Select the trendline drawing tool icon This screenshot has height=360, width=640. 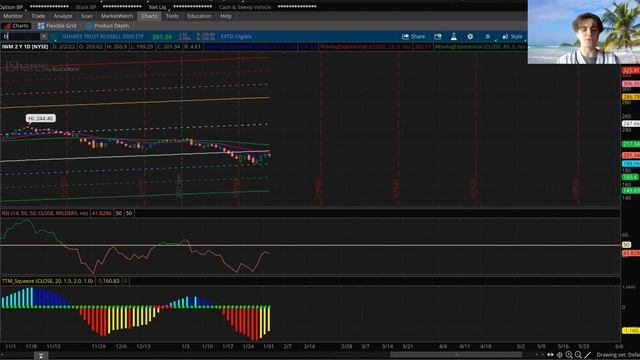tap(588, 355)
